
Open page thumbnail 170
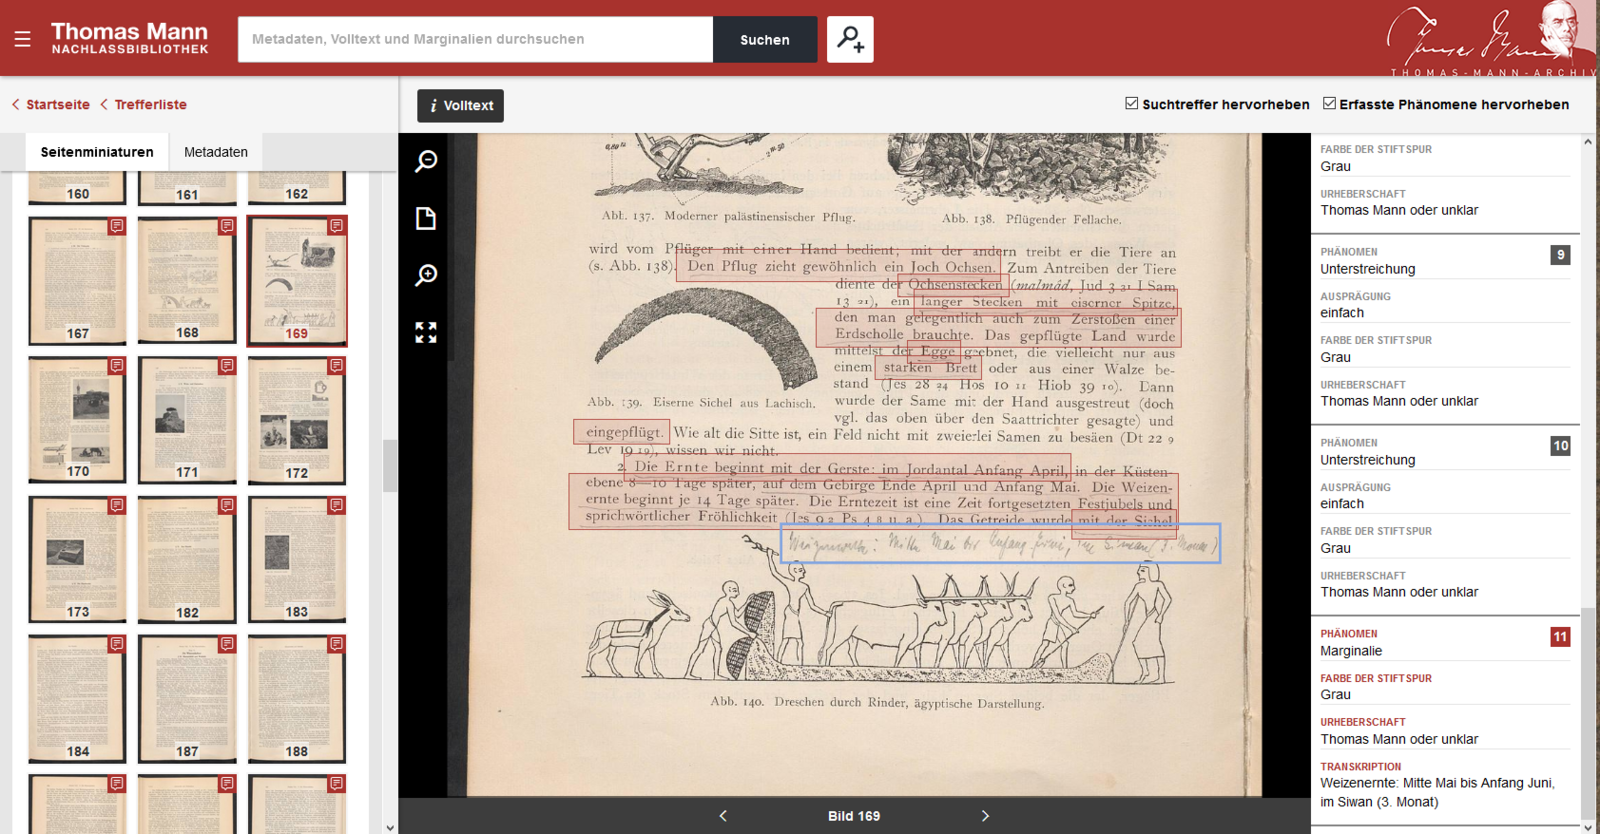pyautogui.click(x=77, y=420)
